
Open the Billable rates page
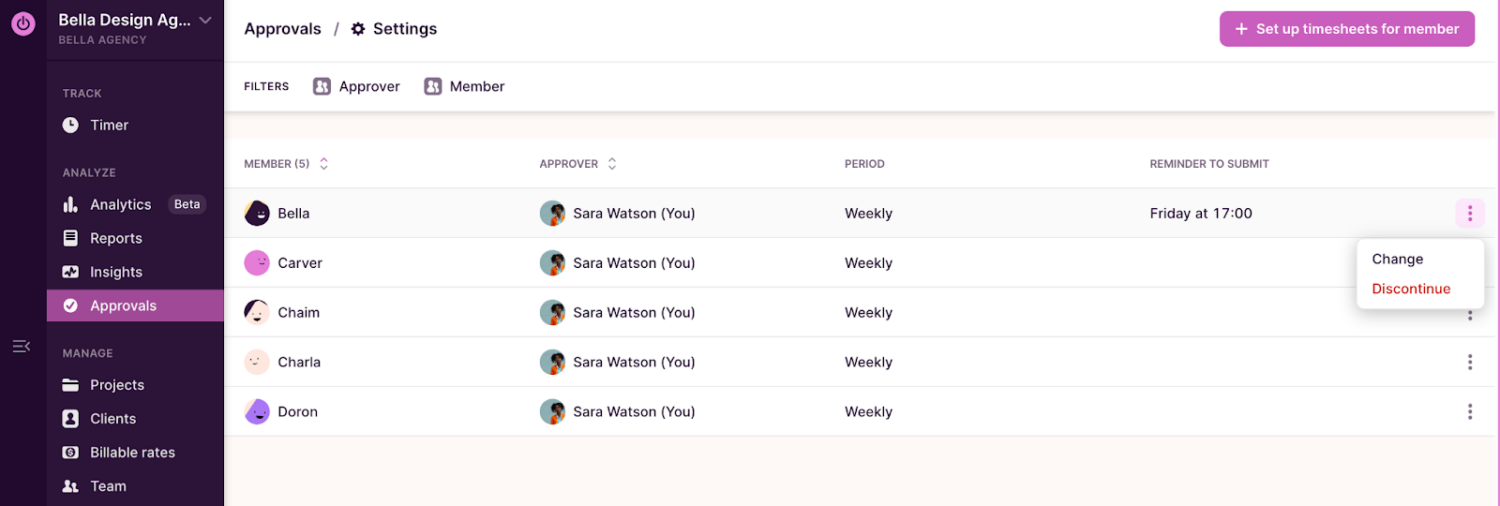[132, 452]
